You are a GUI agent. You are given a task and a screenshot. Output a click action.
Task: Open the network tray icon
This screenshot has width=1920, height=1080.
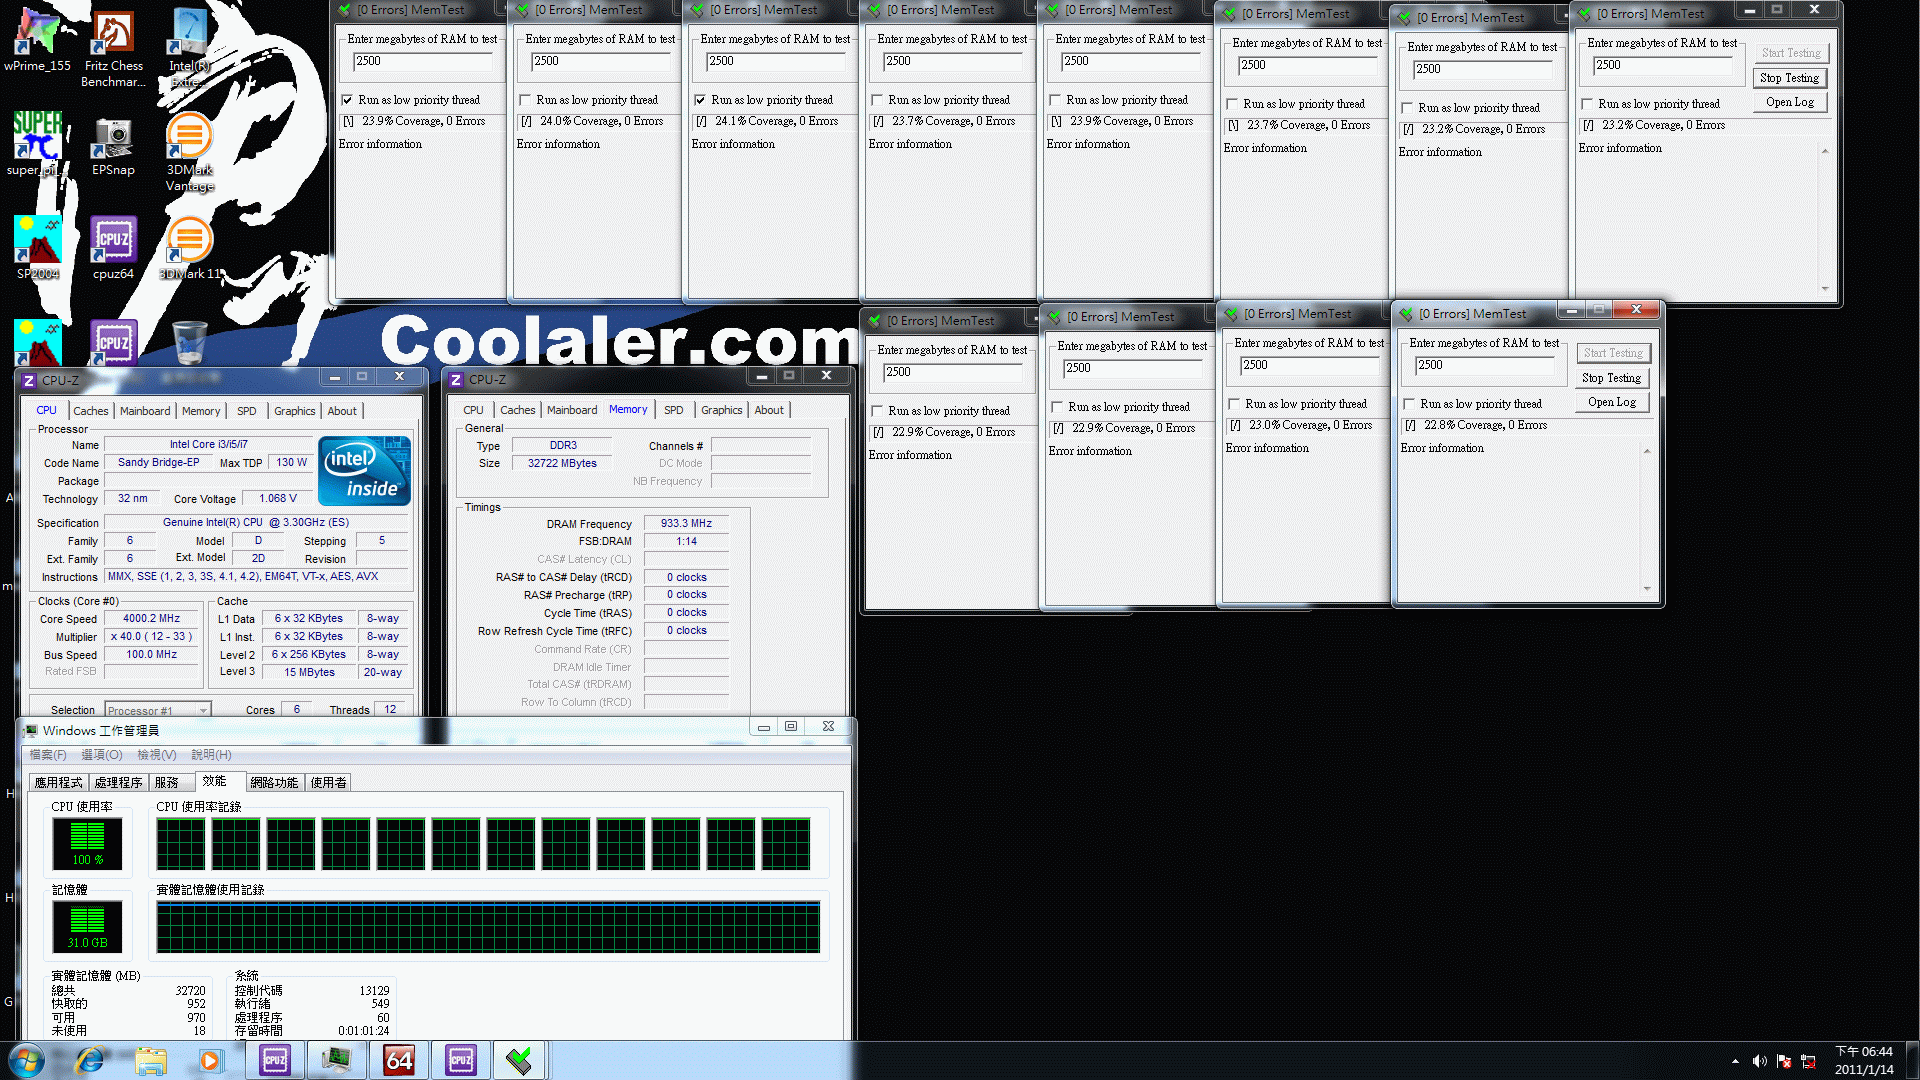point(1808,1061)
